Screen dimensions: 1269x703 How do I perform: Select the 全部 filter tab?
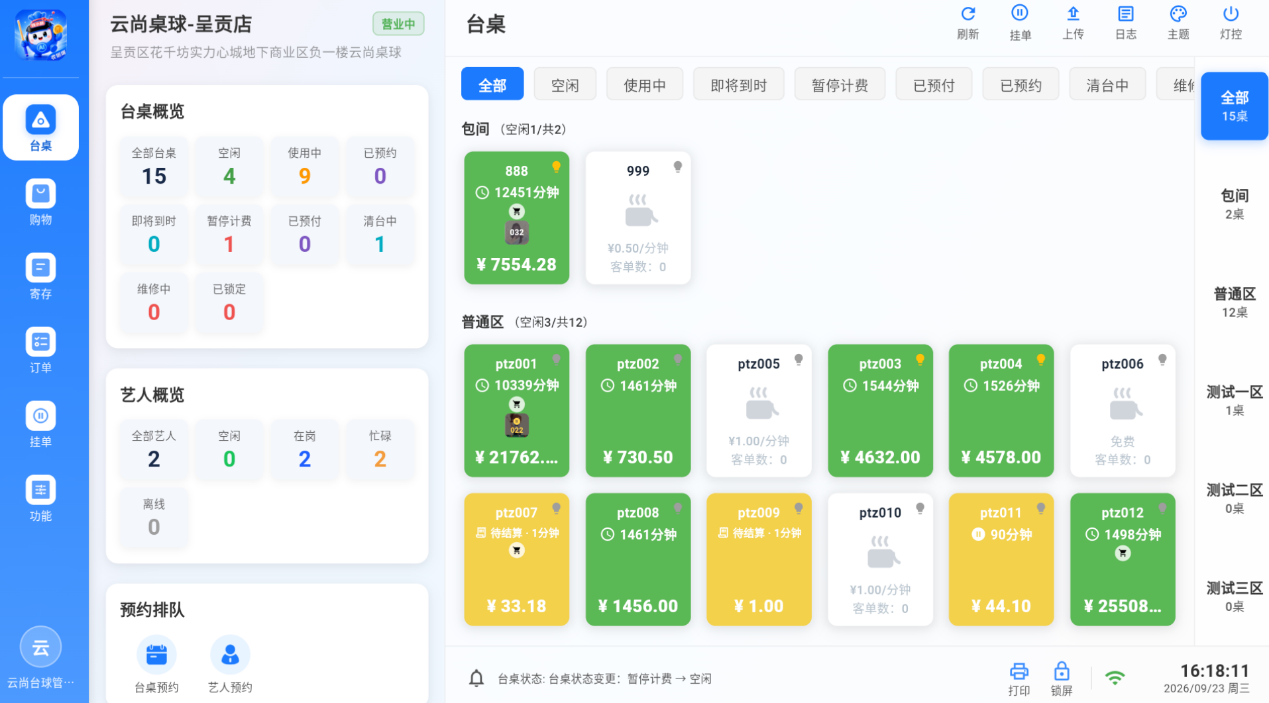coord(492,84)
